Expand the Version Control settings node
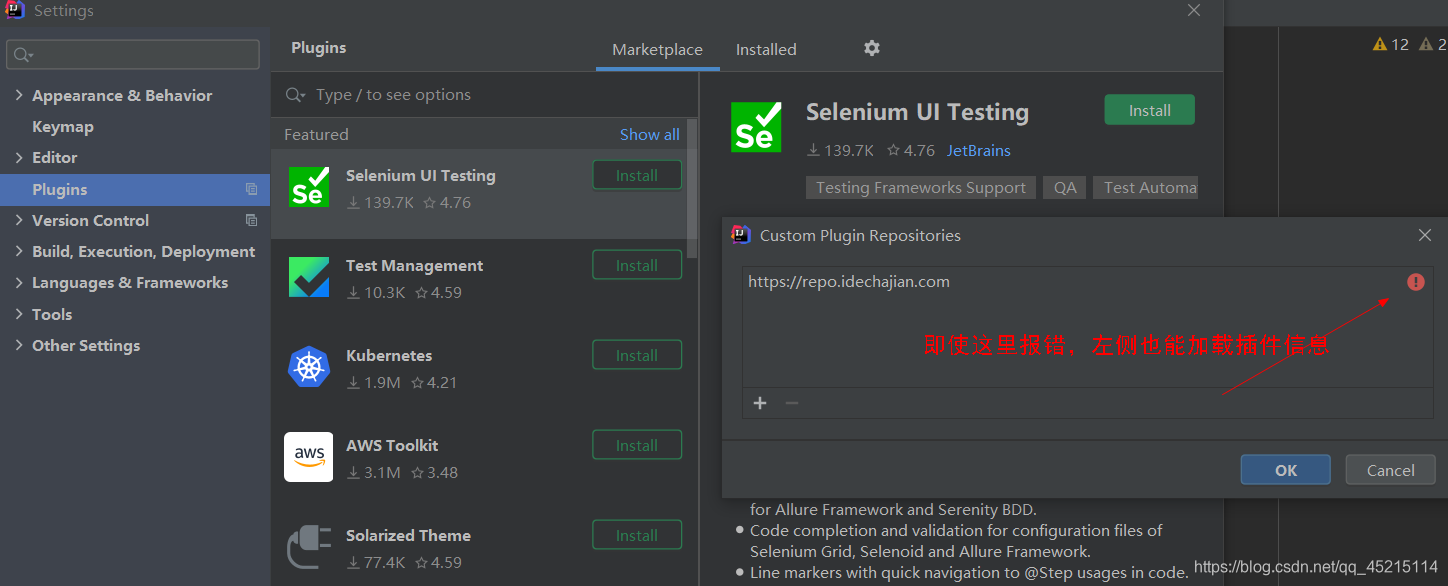1448x586 pixels. [x=19, y=221]
